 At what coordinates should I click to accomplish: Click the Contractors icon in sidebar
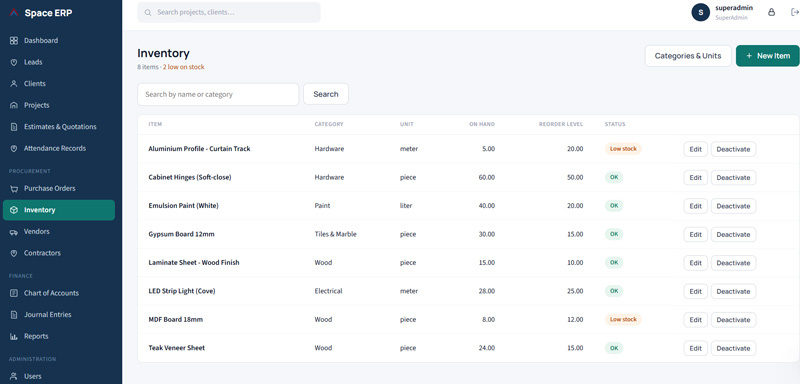(x=14, y=253)
